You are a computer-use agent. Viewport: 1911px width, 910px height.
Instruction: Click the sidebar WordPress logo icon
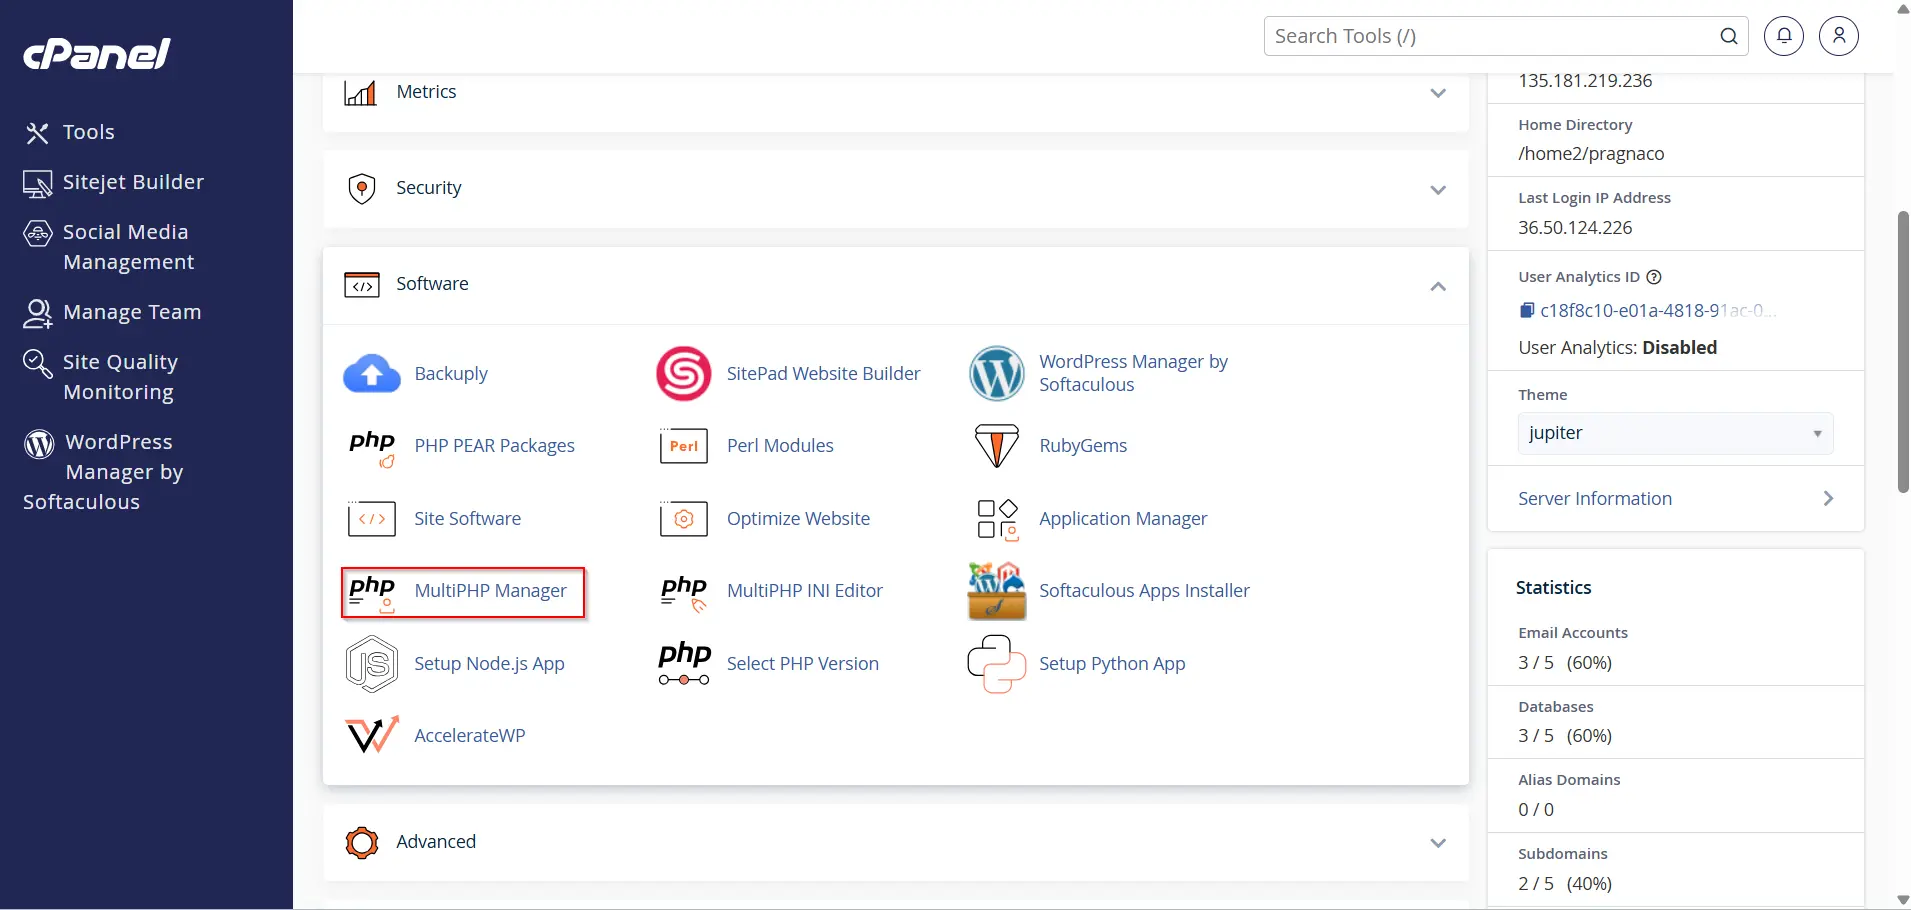pyautogui.click(x=39, y=443)
